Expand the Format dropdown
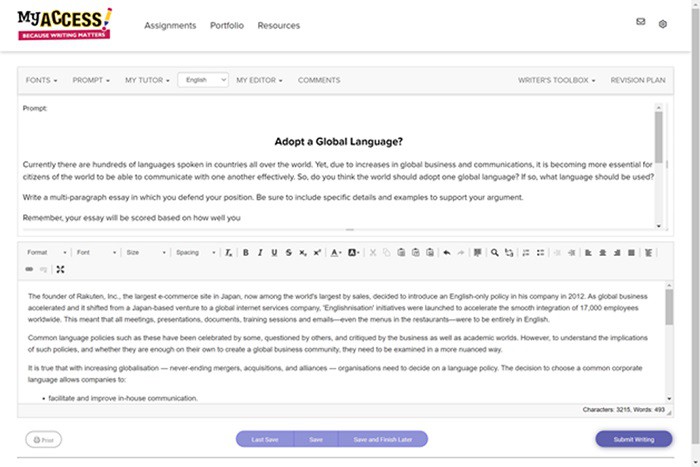The height and width of the screenshot is (467, 700). tap(46, 253)
